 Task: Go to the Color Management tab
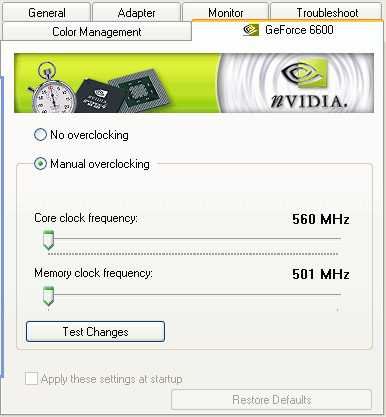click(x=97, y=32)
